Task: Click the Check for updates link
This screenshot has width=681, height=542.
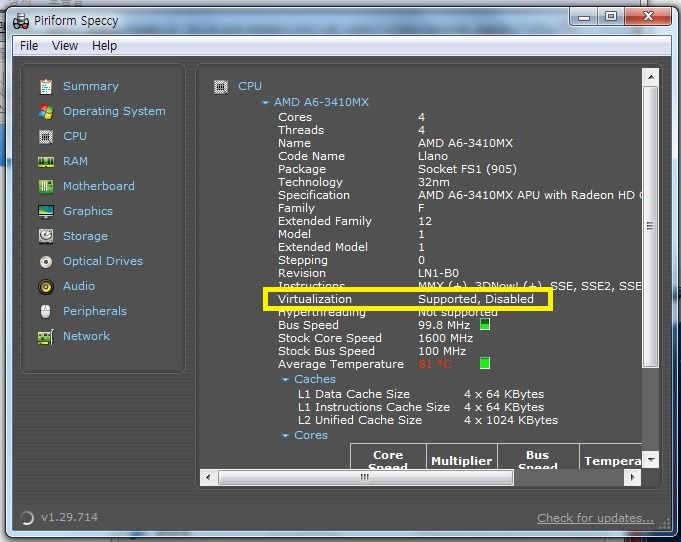Action: click(x=595, y=518)
